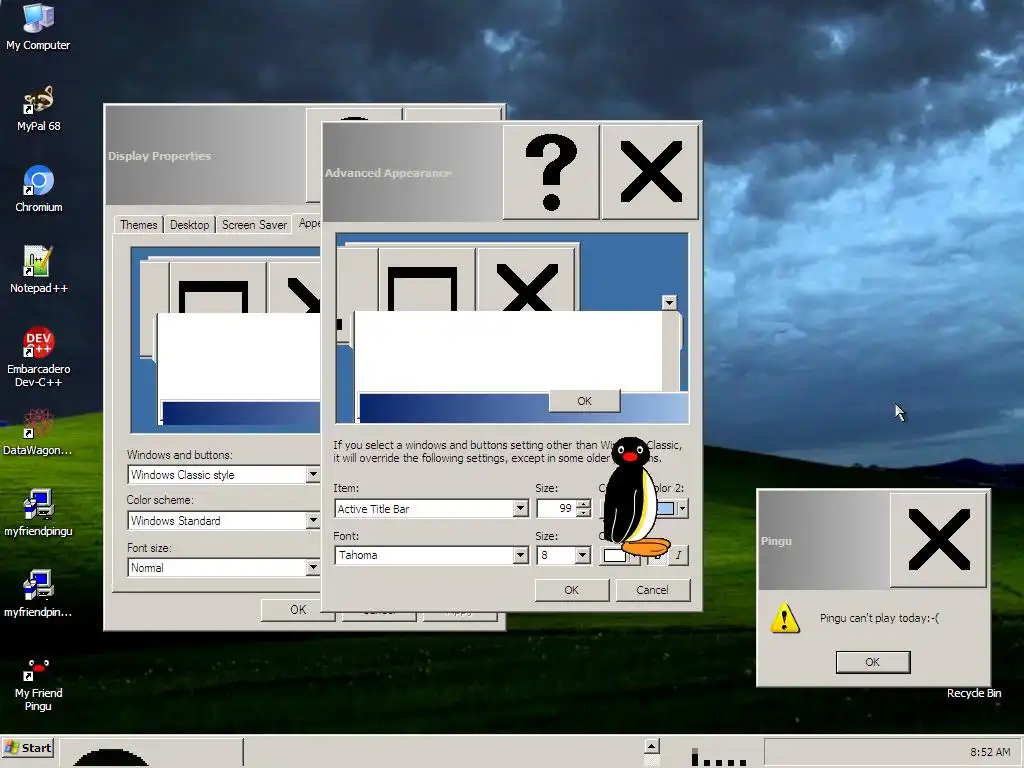Click the help question mark button in Advanced Appearance
This screenshot has width=1024, height=768.
pos(551,172)
